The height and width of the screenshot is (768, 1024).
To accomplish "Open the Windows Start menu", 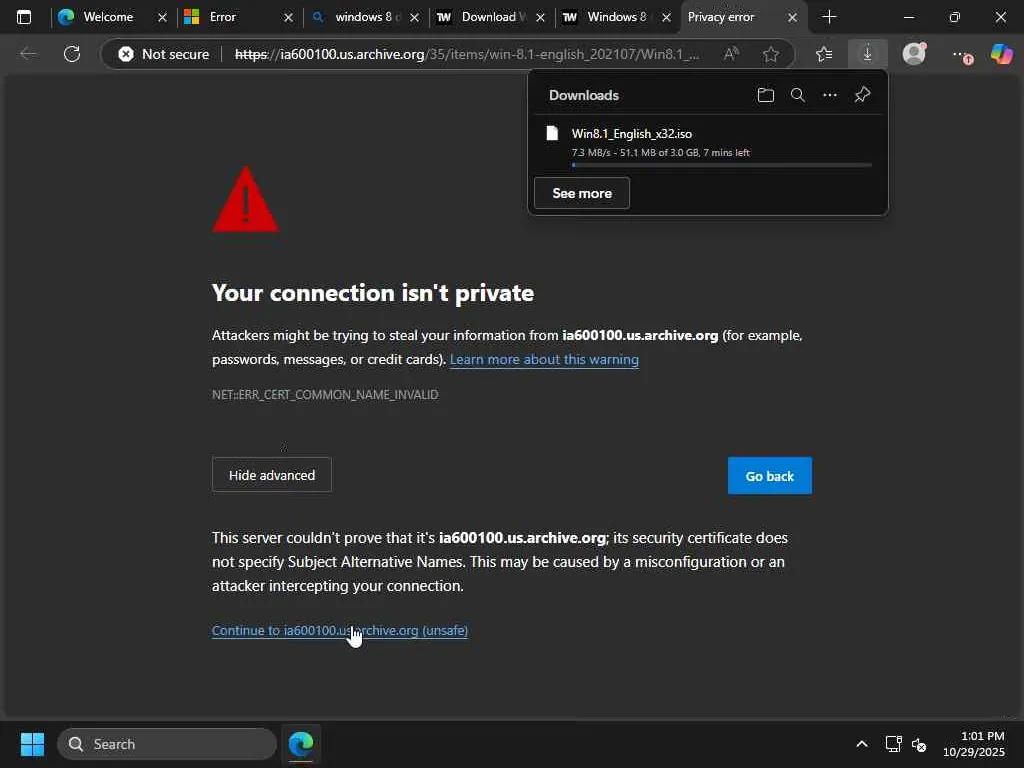I will coord(32,744).
